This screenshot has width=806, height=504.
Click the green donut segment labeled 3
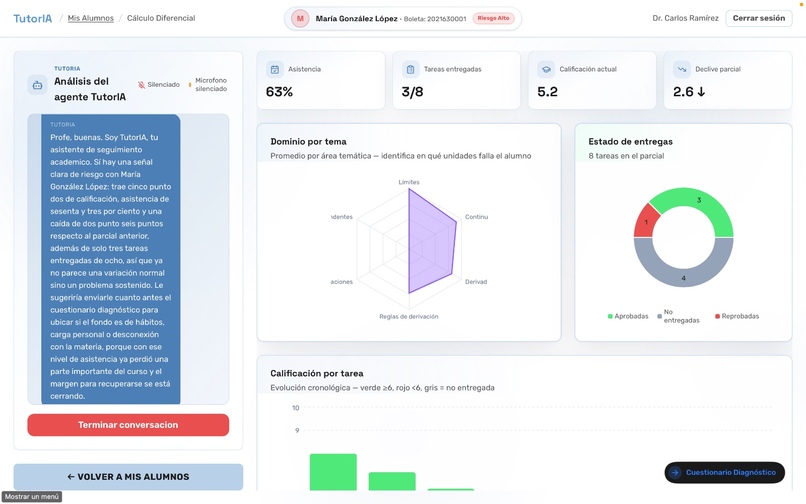pyautogui.click(x=699, y=200)
